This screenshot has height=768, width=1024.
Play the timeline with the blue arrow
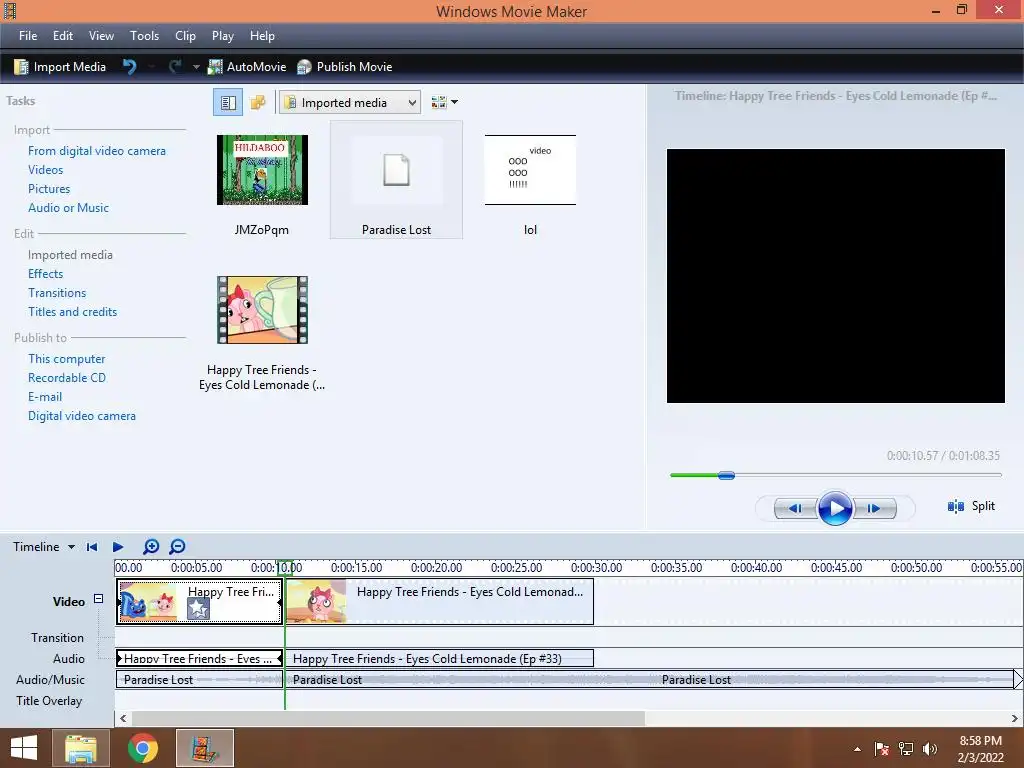click(118, 547)
